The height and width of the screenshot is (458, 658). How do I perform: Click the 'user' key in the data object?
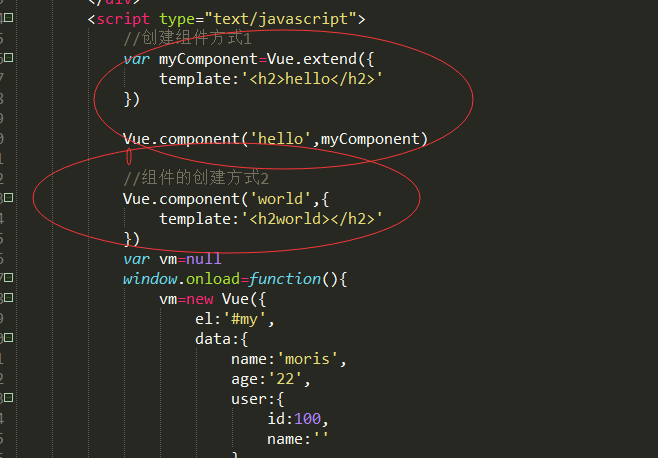click(x=249, y=399)
